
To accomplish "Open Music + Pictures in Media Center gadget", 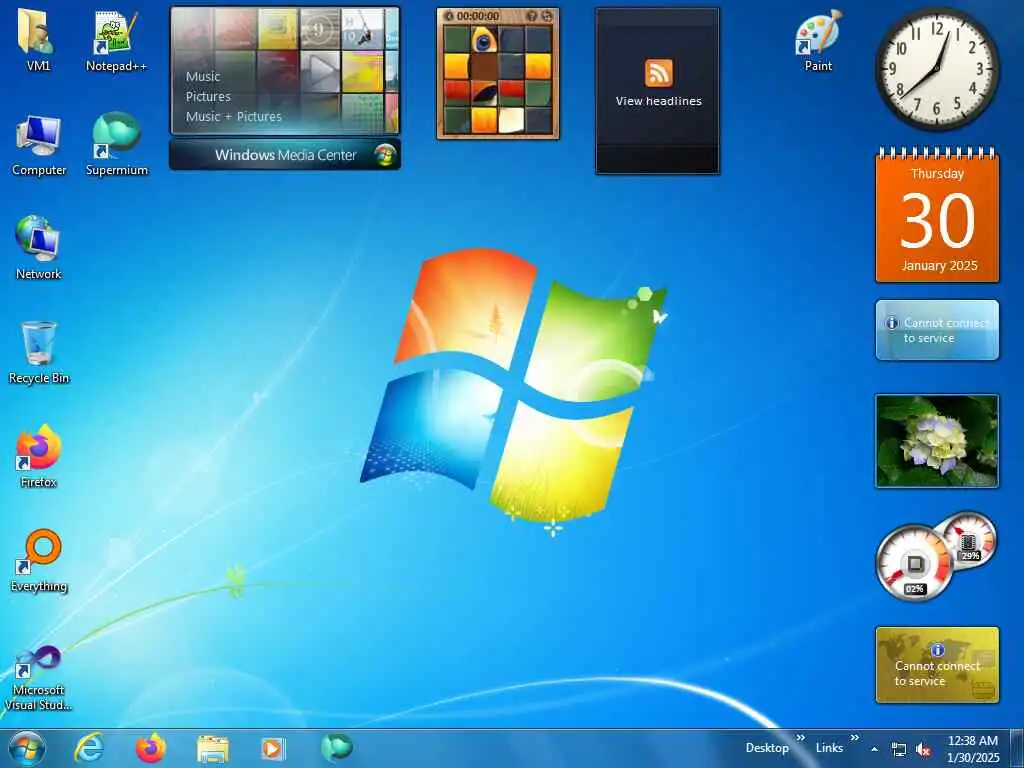I will coord(233,117).
